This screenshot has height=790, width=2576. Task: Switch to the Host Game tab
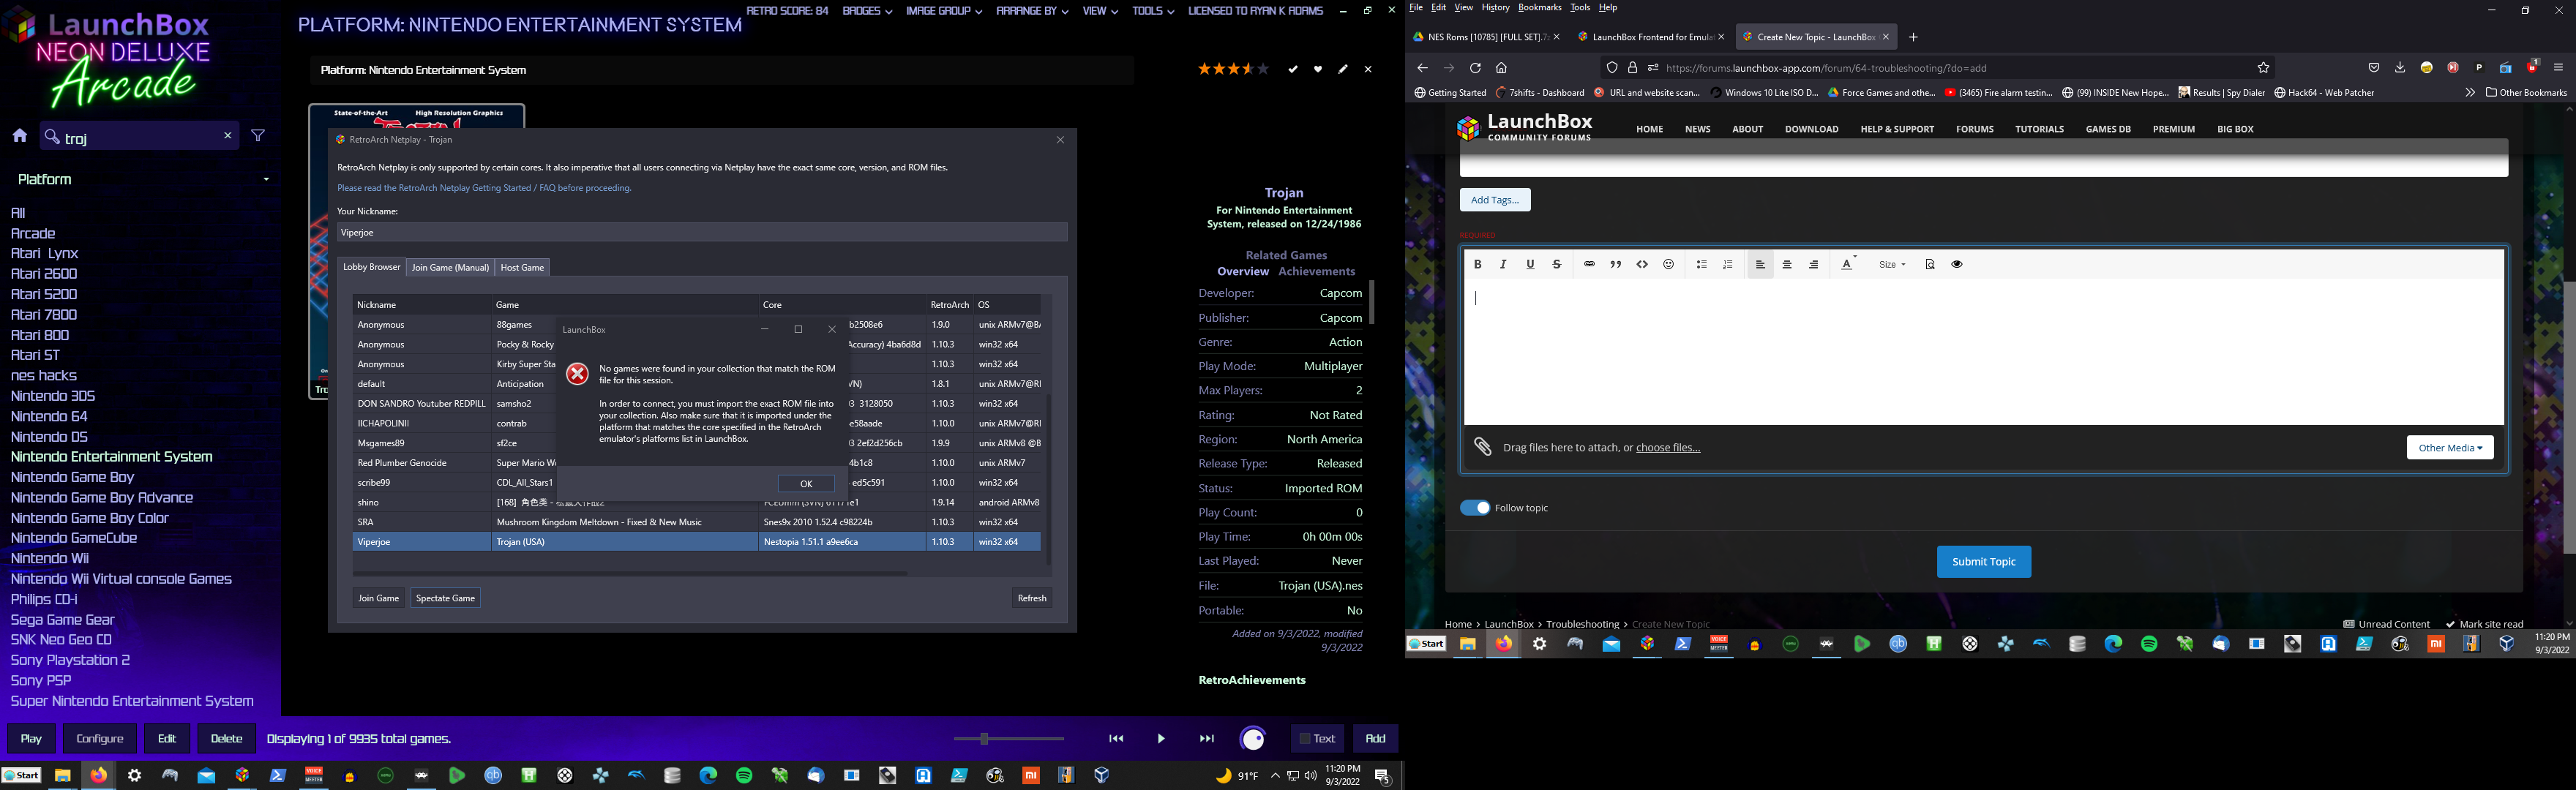point(522,268)
